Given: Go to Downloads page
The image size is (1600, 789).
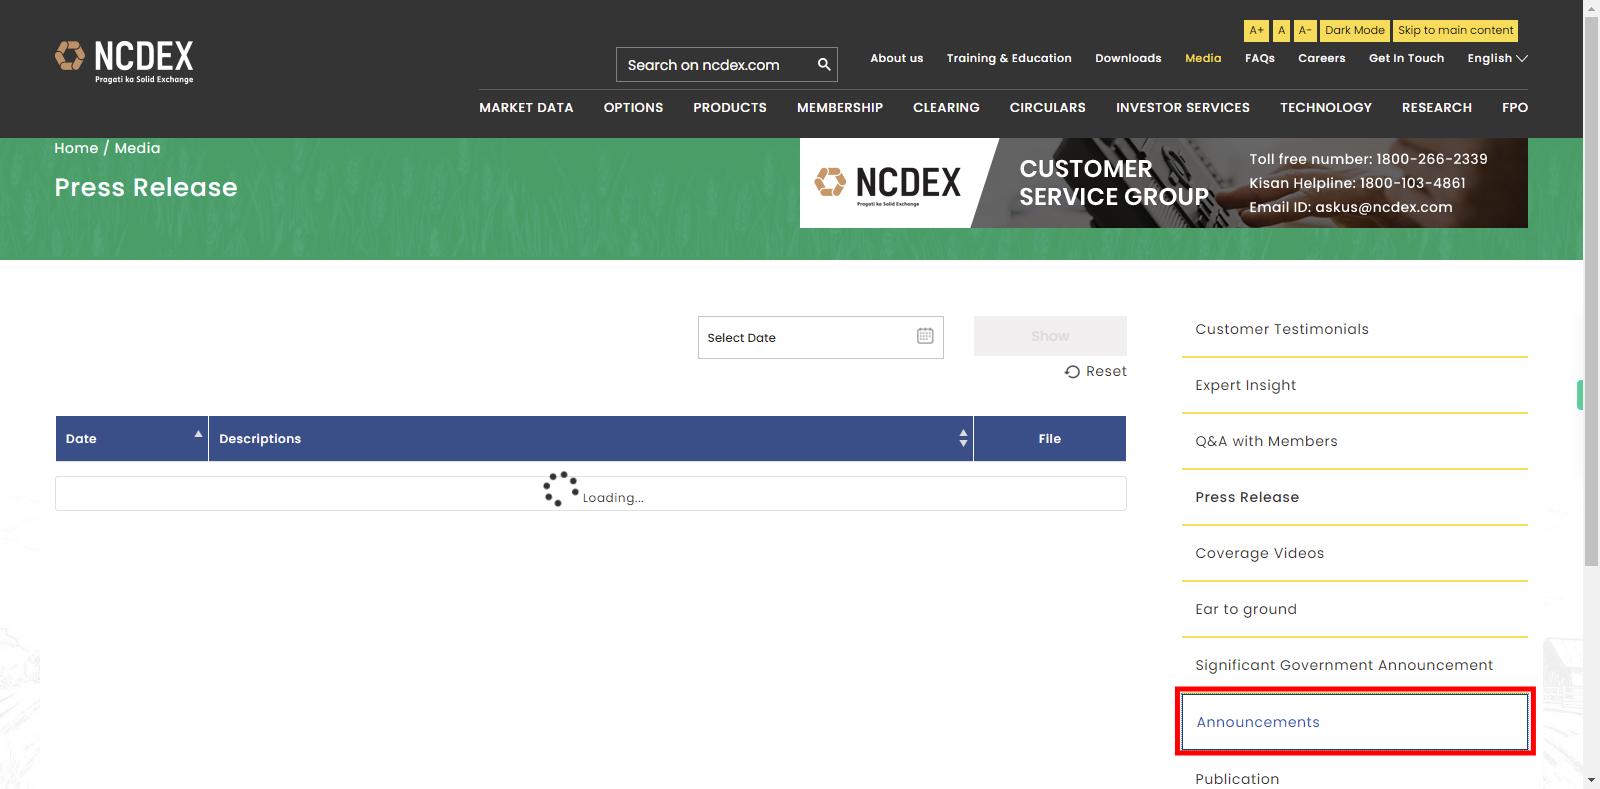Looking at the screenshot, I should pos(1128,58).
